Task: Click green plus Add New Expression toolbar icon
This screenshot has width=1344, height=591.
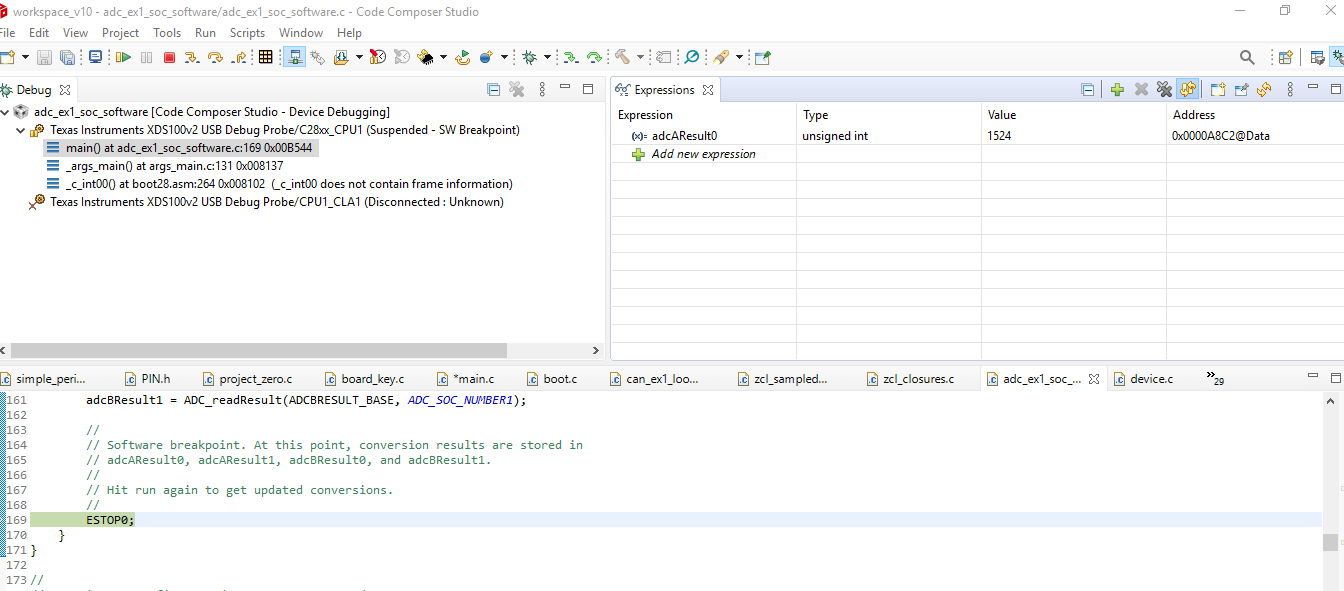Action: click(1117, 90)
